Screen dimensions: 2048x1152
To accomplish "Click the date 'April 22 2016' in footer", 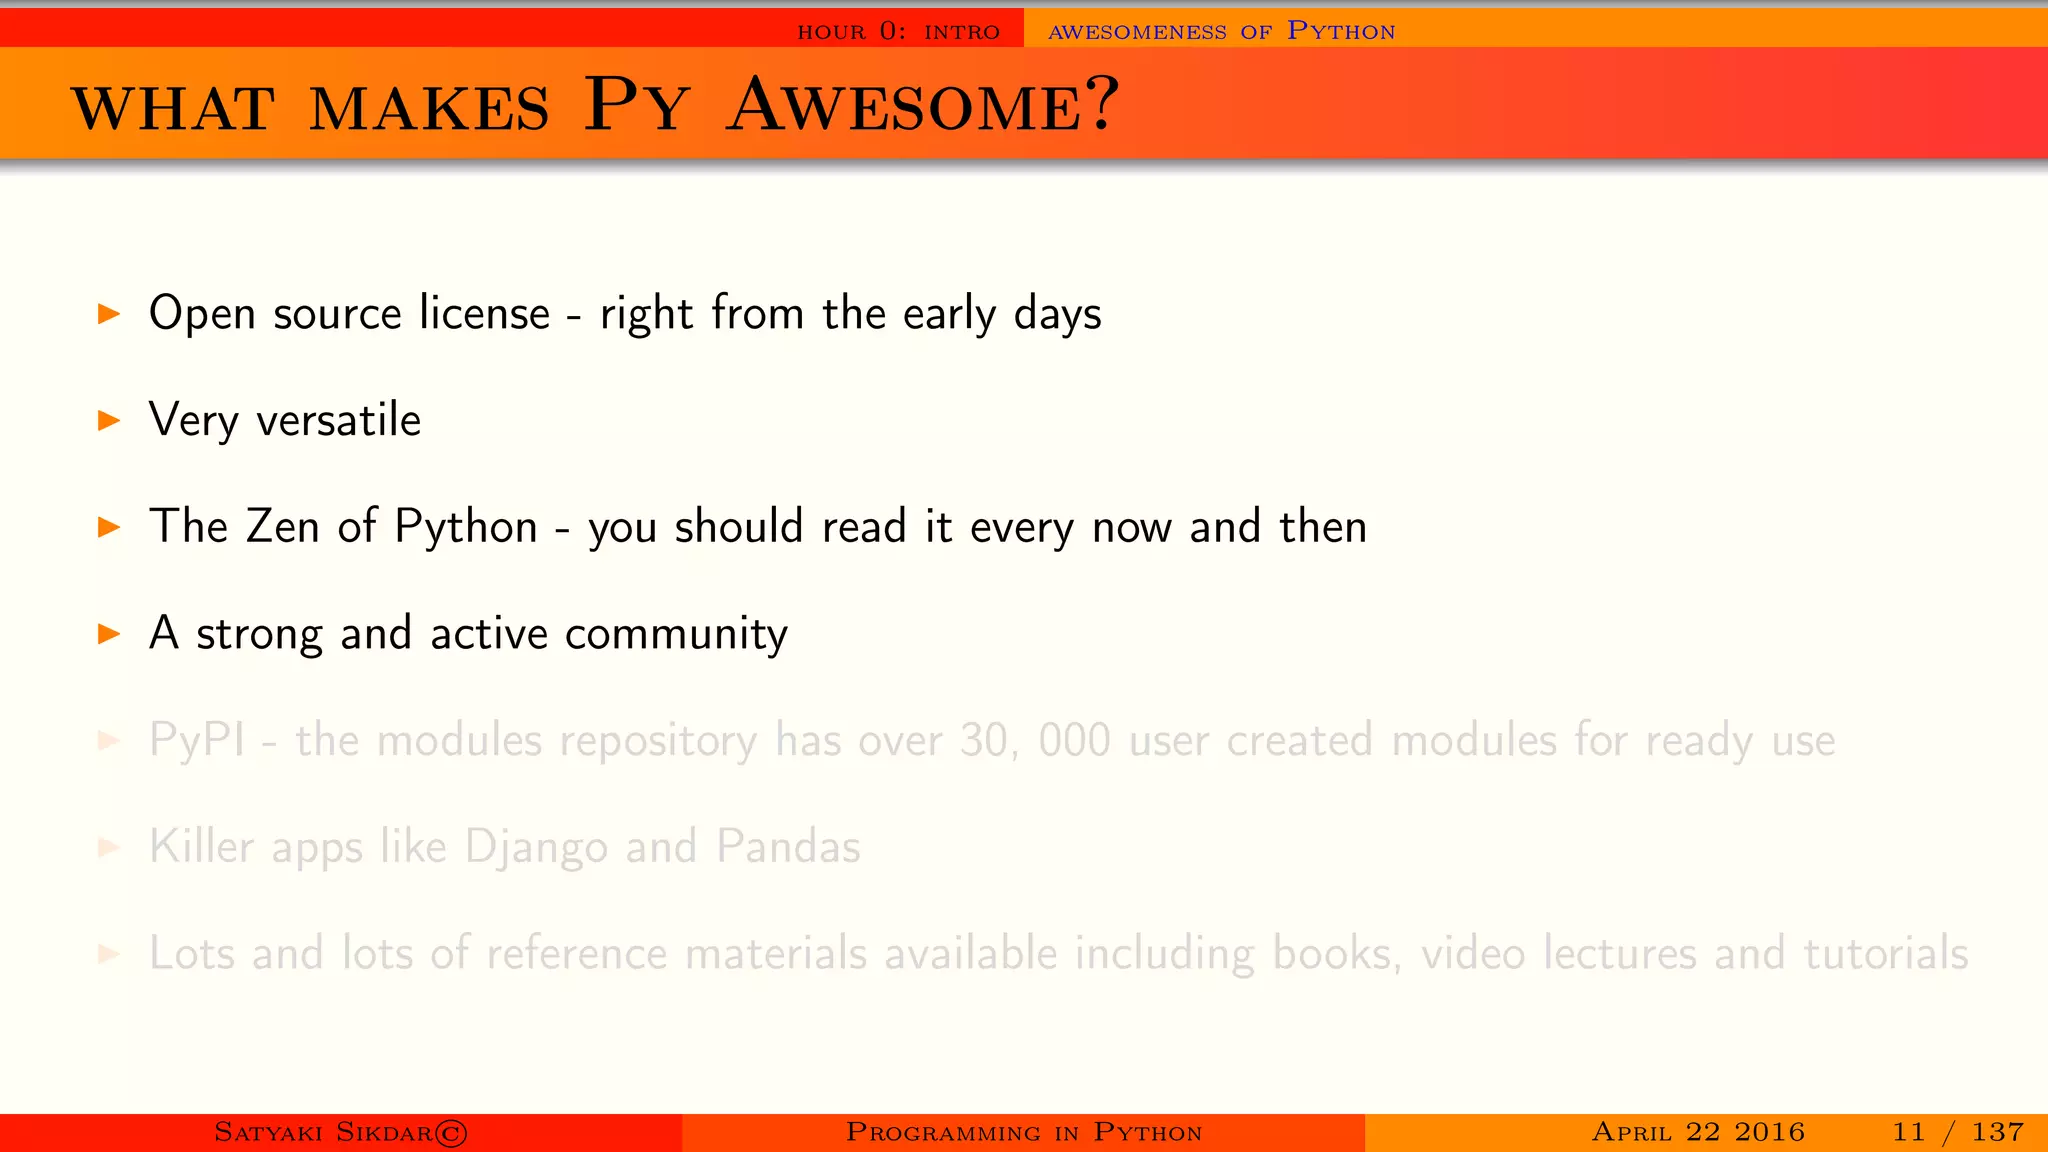I will pyautogui.click(x=1698, y=1132).
